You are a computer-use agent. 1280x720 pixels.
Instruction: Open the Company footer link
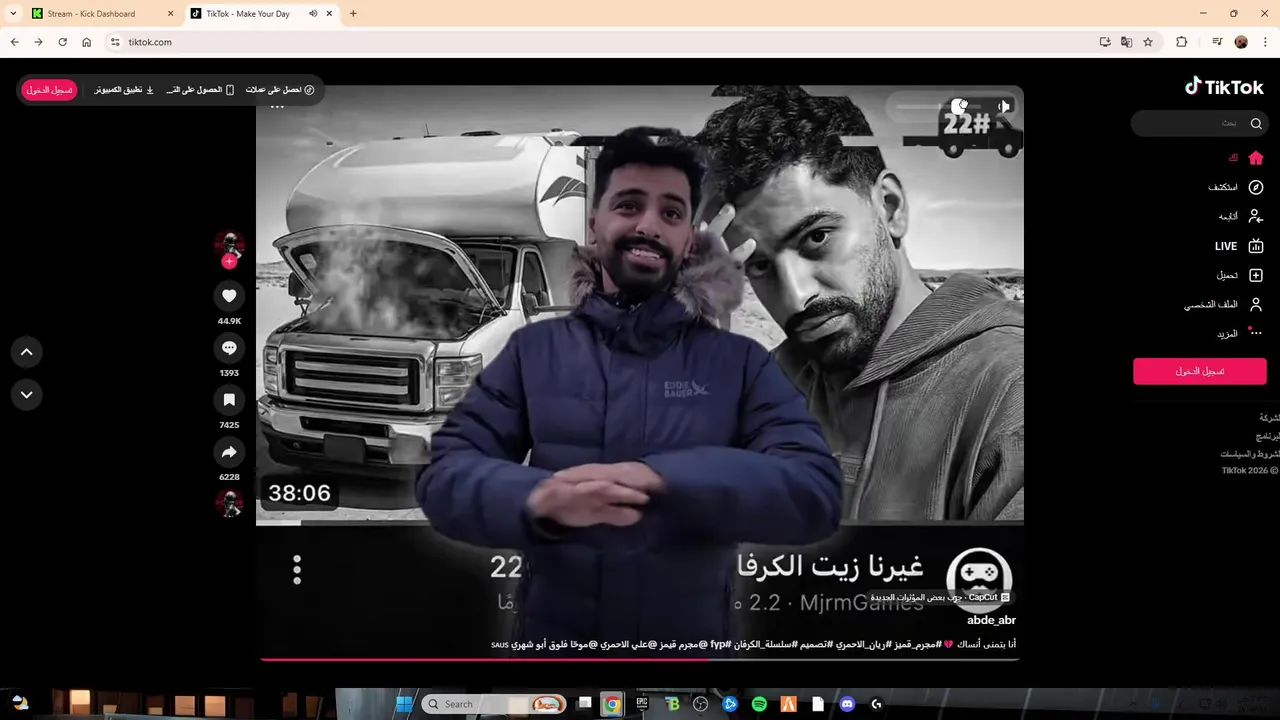click(1269, 418)
